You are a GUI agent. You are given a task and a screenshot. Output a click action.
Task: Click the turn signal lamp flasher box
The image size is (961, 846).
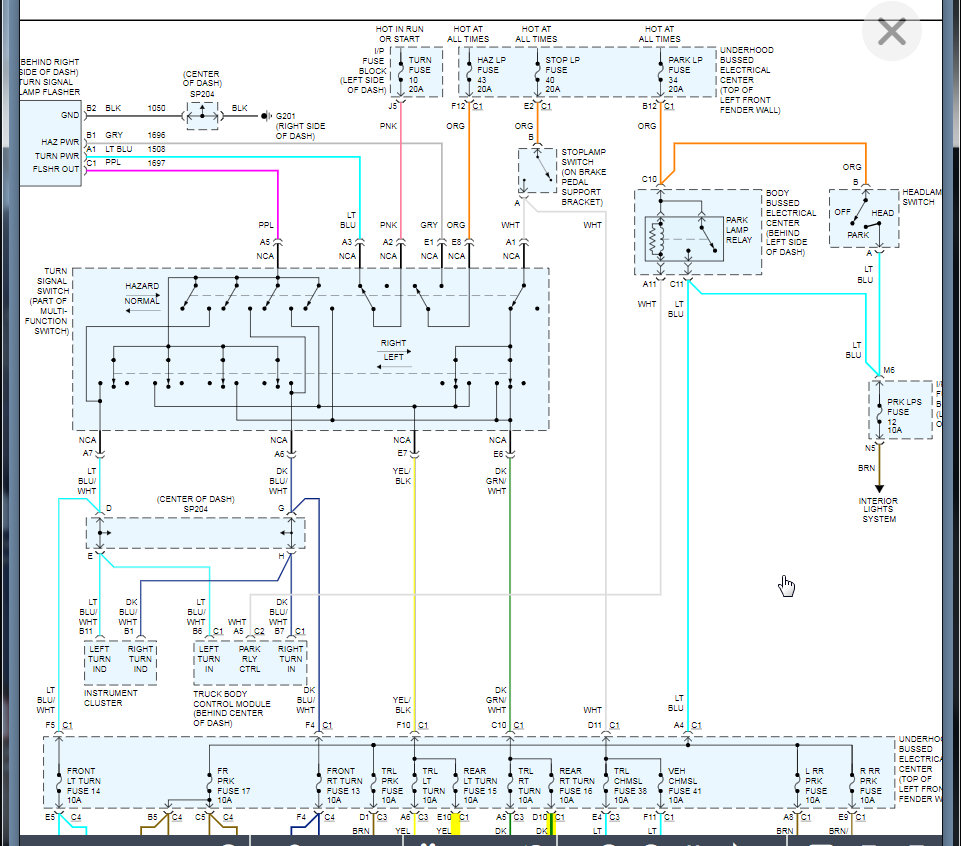[x=50, y=143]
